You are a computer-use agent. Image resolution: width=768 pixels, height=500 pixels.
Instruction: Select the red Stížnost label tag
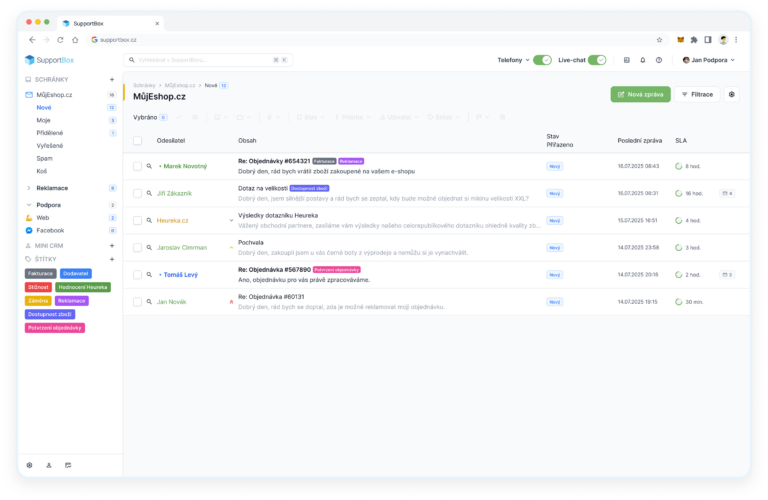point(38,287)
